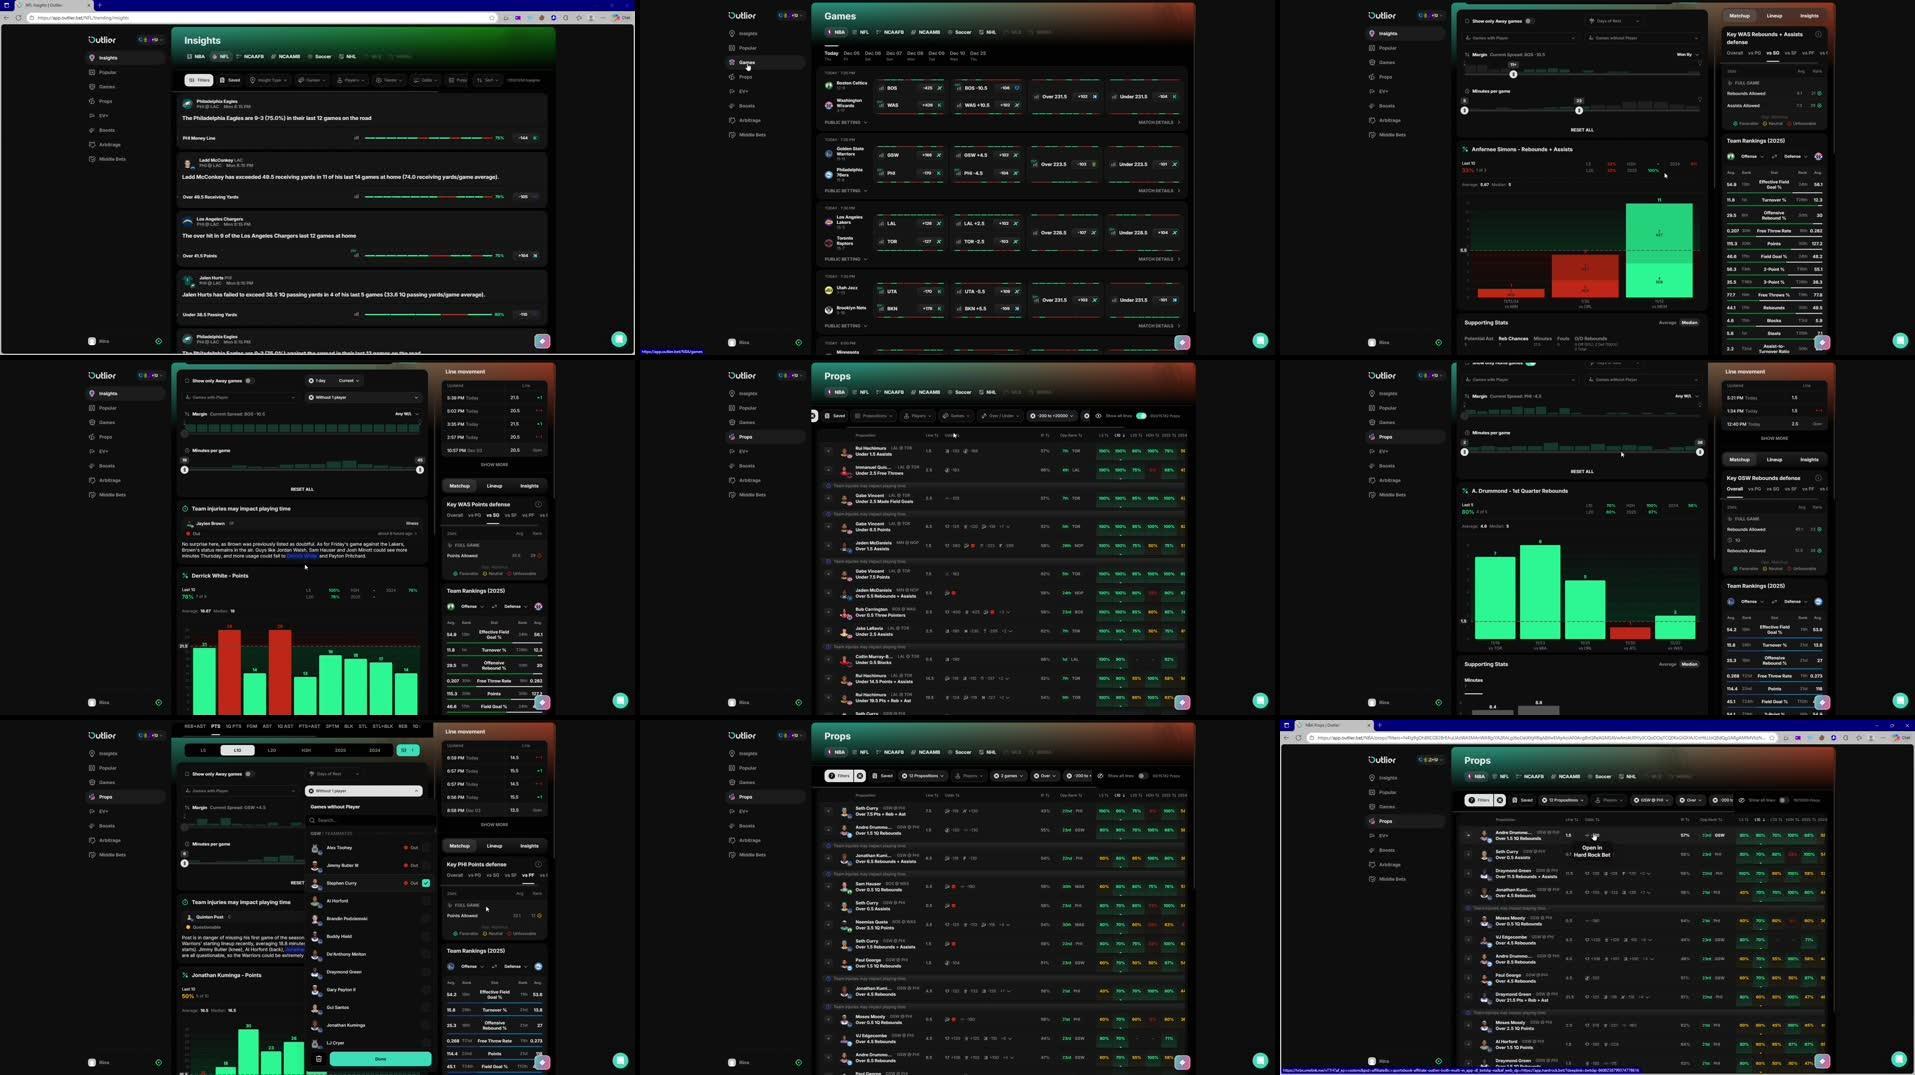Open Arbitrage in the NFL Insights browser sidebar
This screenshot has width=1915, height=1075.
click(110, 145)
